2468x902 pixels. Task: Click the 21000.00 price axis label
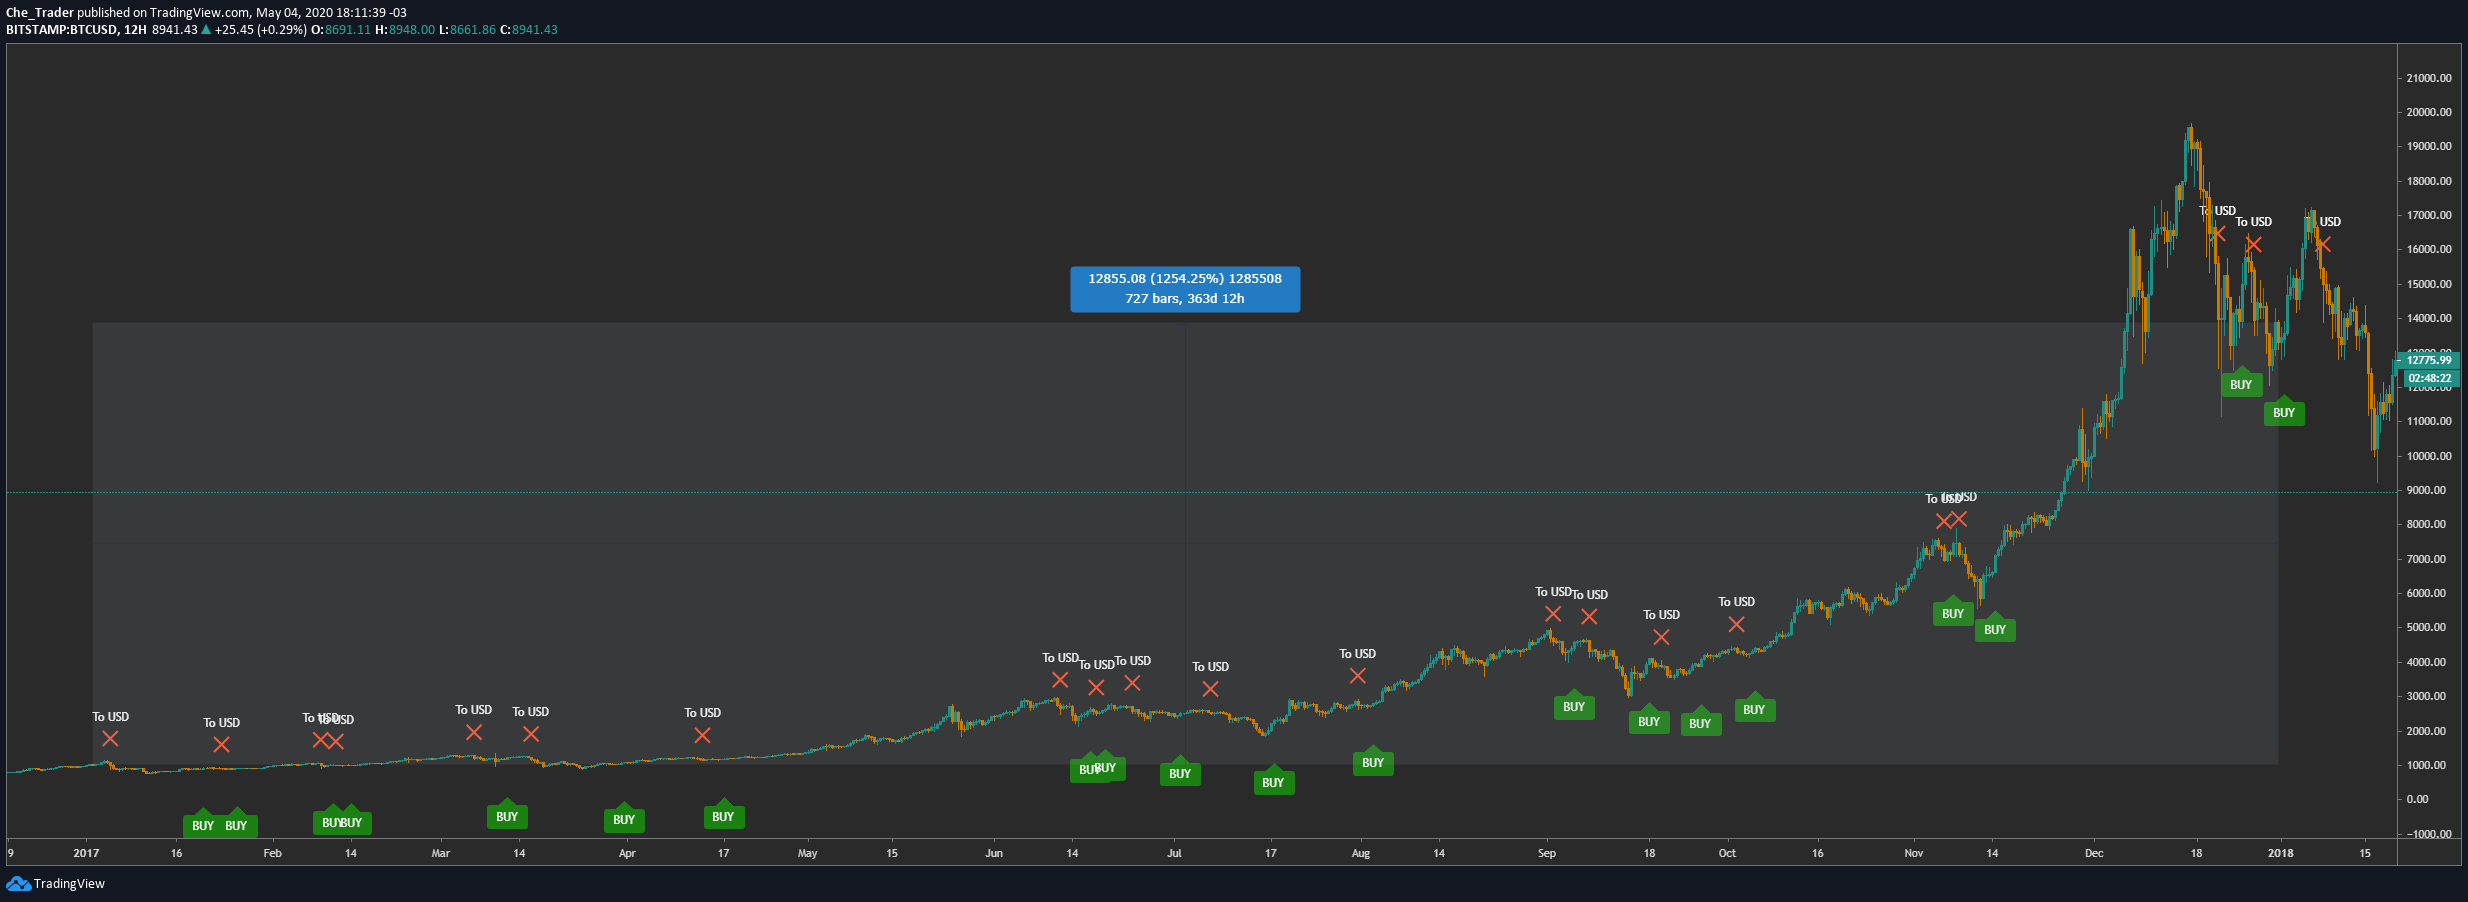click(x=2429, y=78)
